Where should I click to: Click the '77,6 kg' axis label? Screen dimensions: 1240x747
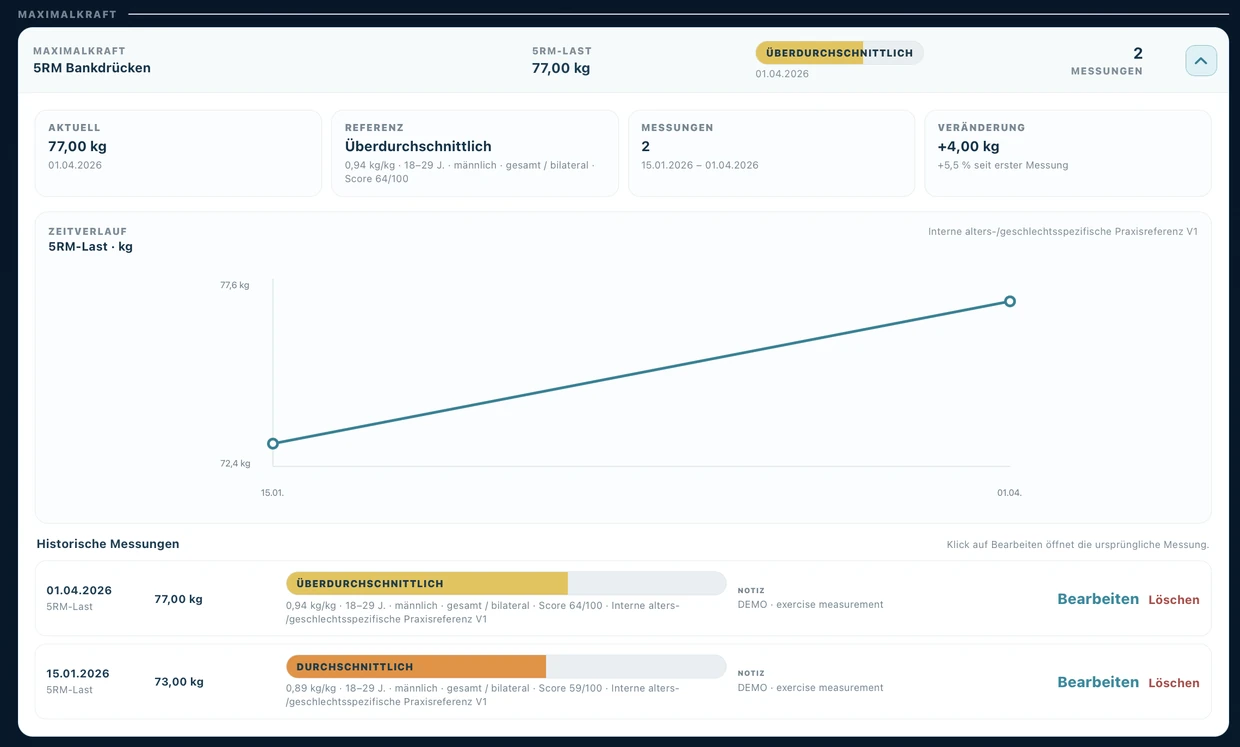pyautogui.click(x=235, y=285)
